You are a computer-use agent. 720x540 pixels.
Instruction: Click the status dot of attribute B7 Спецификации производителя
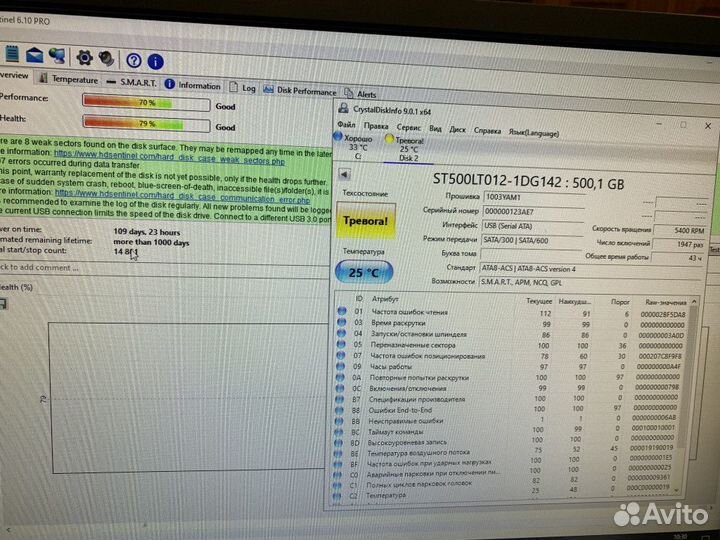(339, 399)
